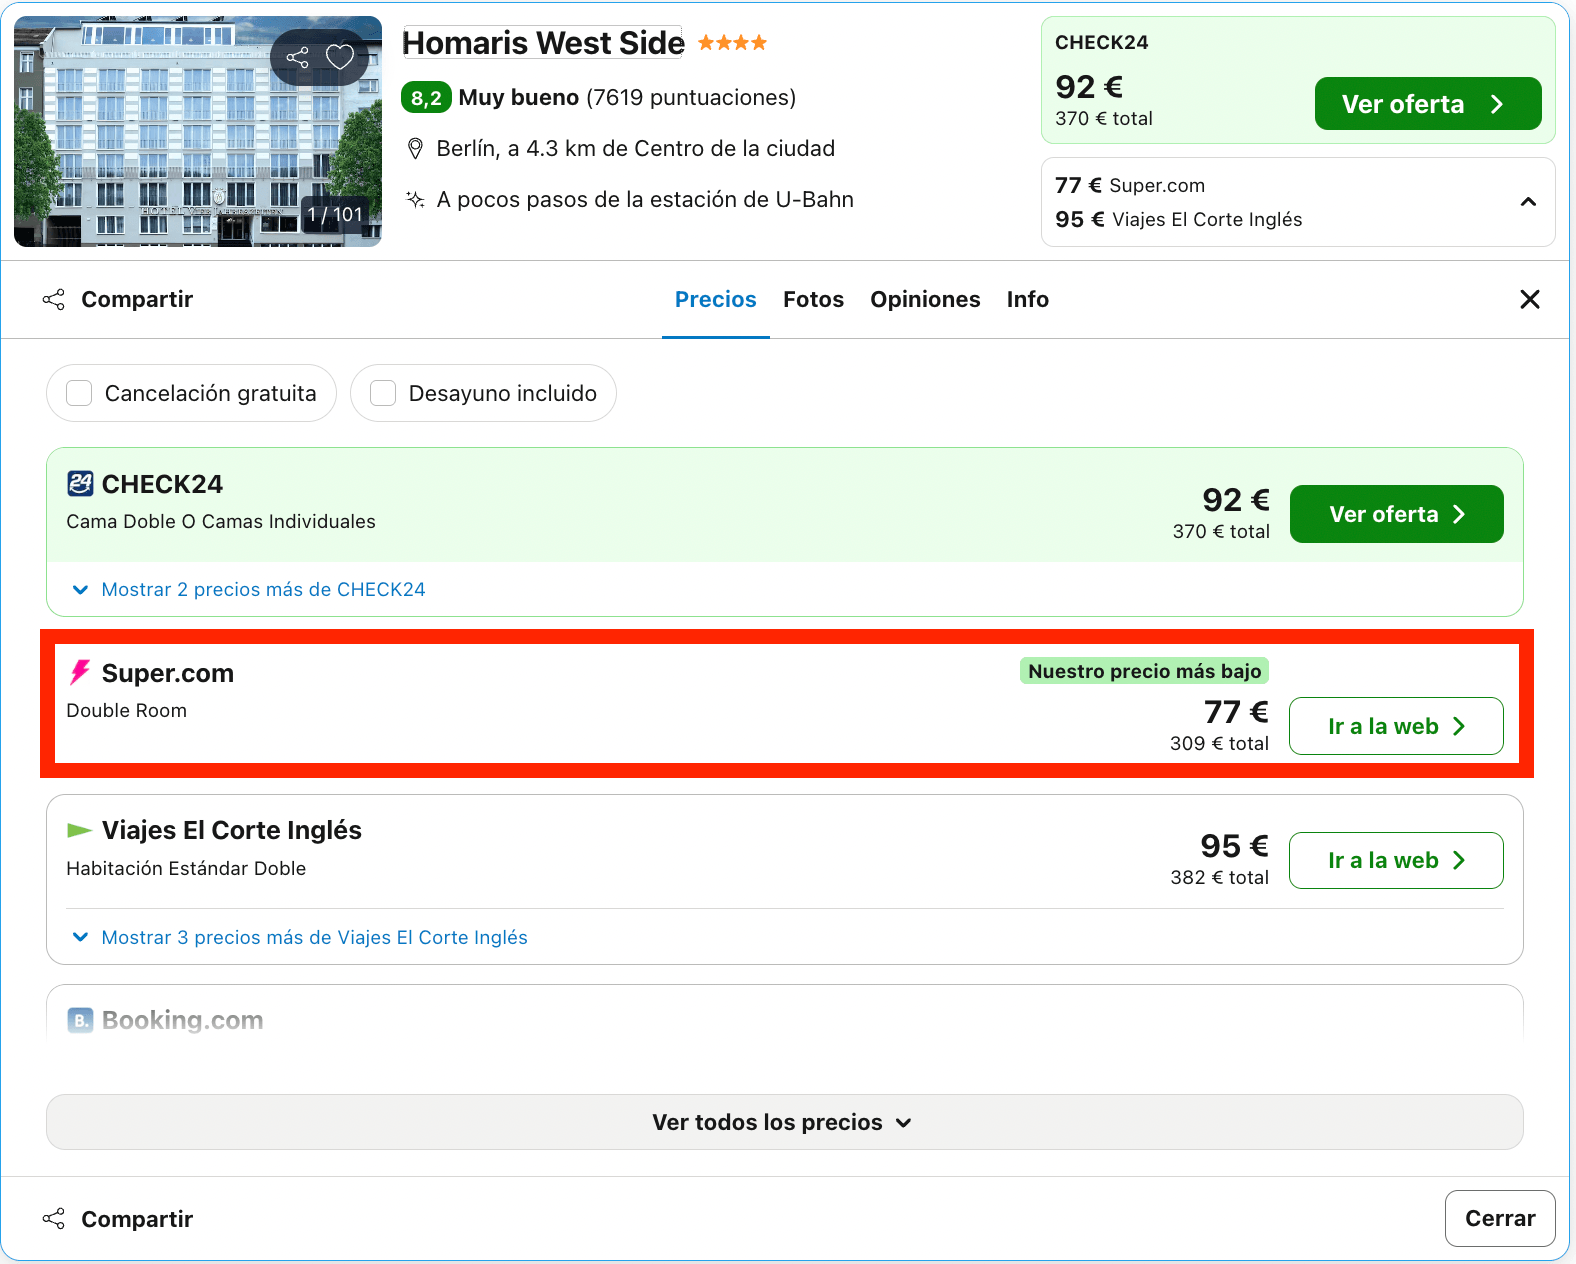This screenshot has width=1576, height=1264.
Task: Enable the Desayuno incluido checkbox
Action: coord(383,393)
